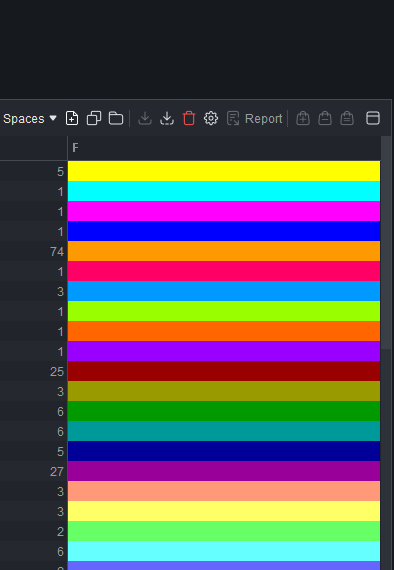Viewport: 394px width, 570px height.
Task: Click the count 1 beside cyan swatch
Action: 61,192
